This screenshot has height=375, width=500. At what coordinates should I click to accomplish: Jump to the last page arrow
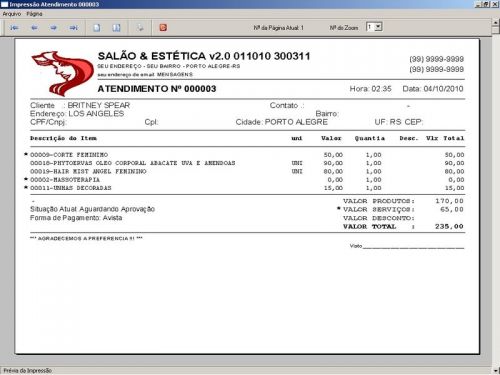pyautogui.click(x=74, y=28)
